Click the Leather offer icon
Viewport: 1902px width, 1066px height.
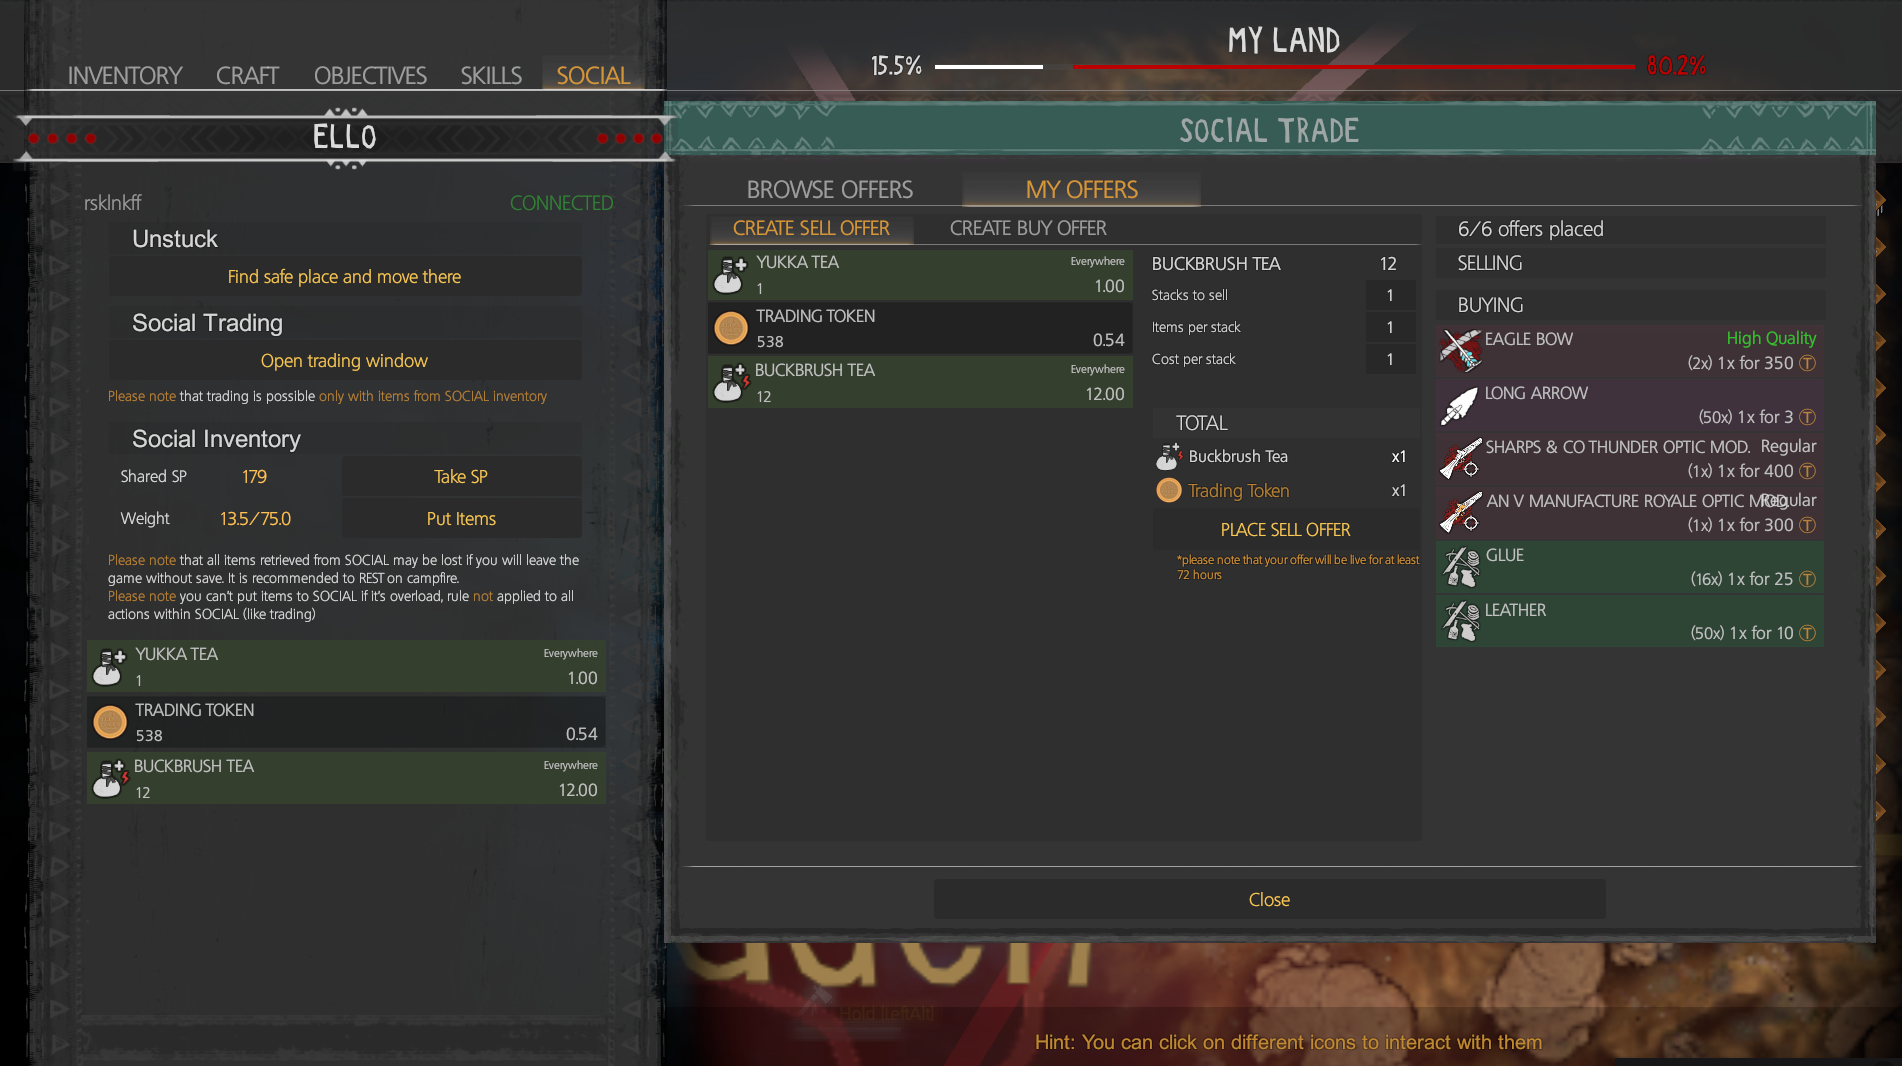pyautogui.click(x=1460, y=621)
